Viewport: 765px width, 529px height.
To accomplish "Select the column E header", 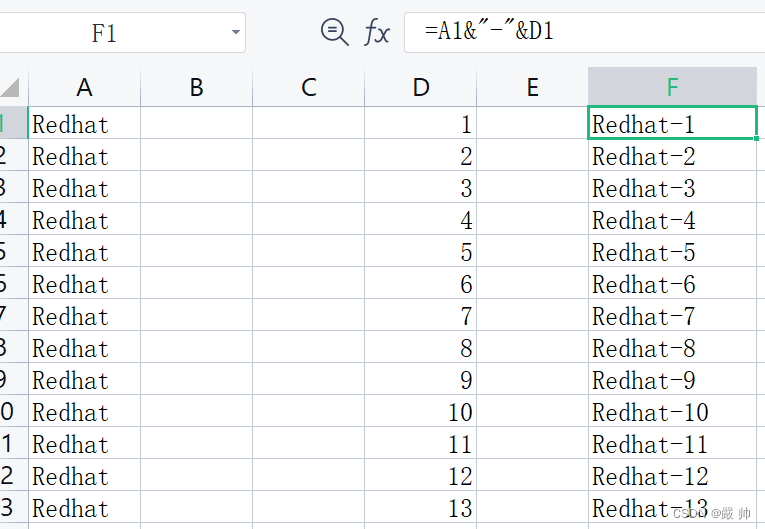I will 532,87.
